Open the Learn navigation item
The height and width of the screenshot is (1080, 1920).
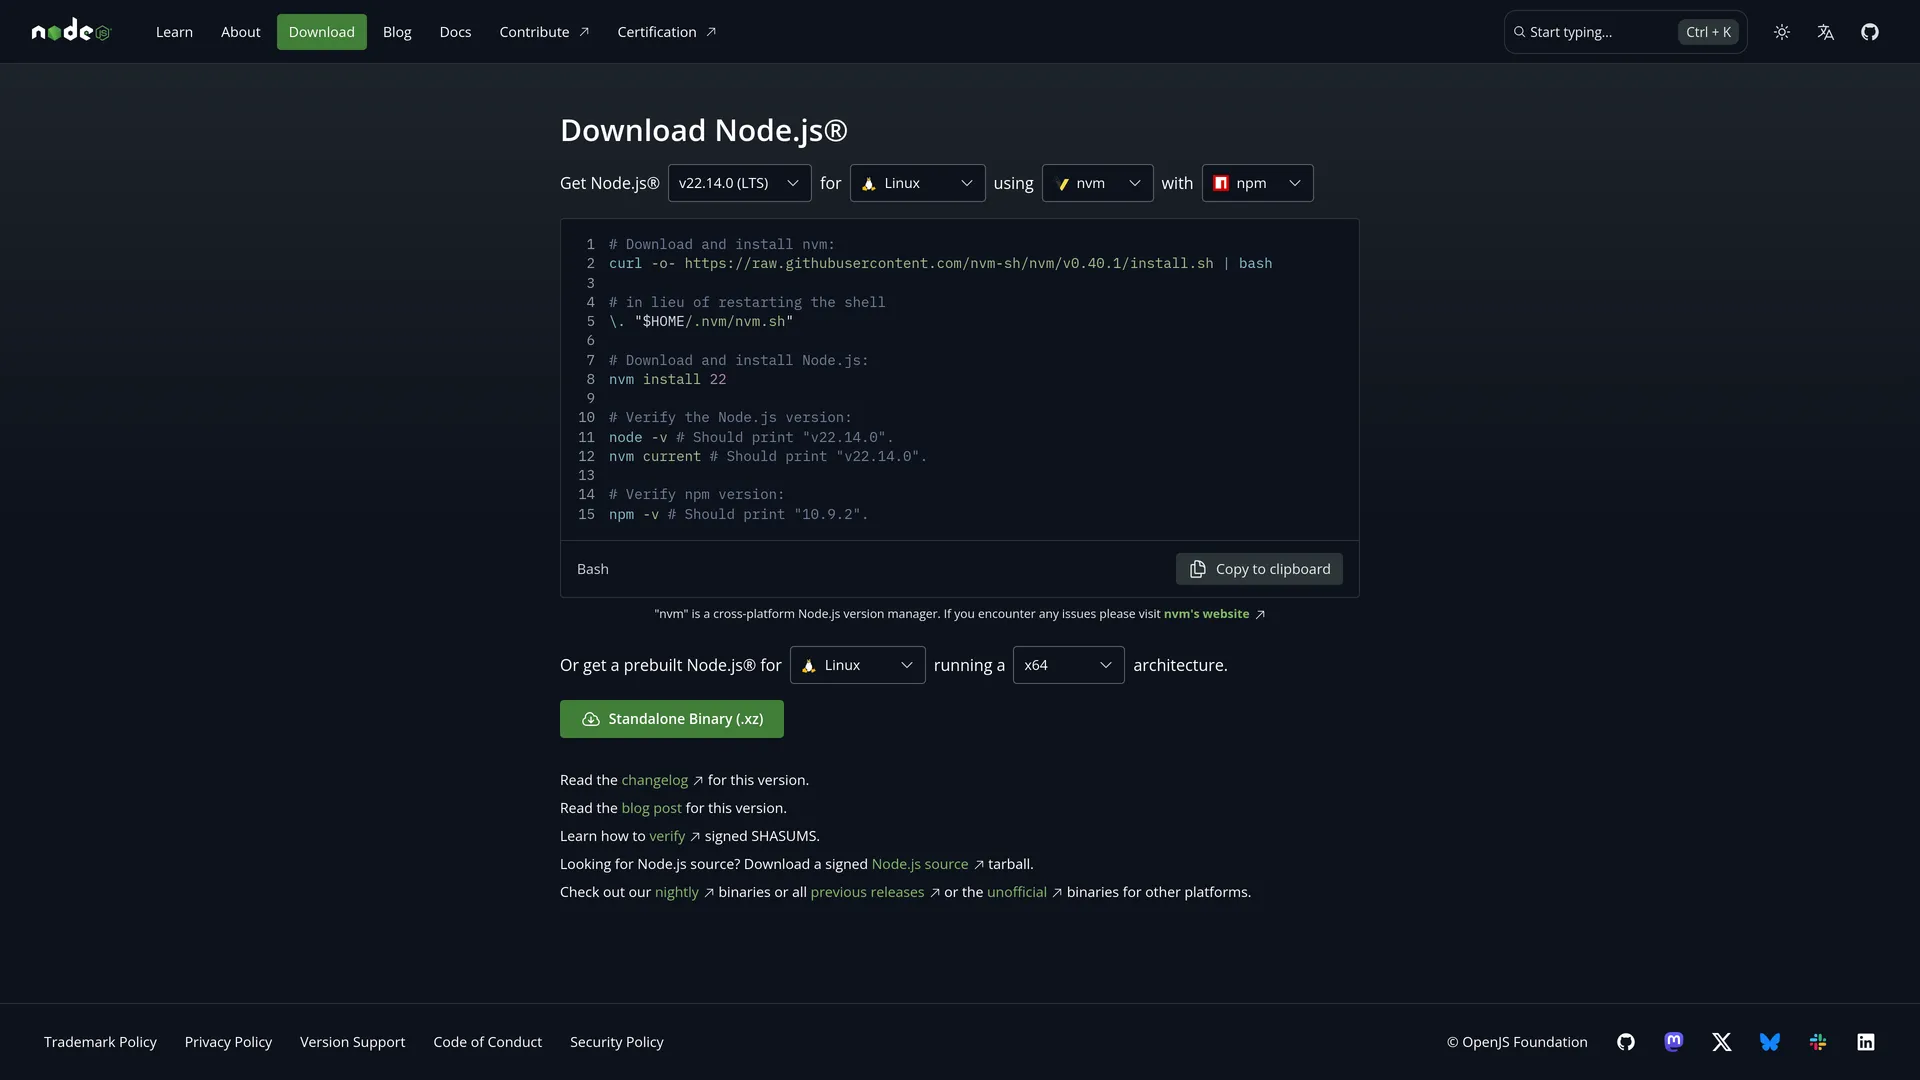tap(174, 32)
